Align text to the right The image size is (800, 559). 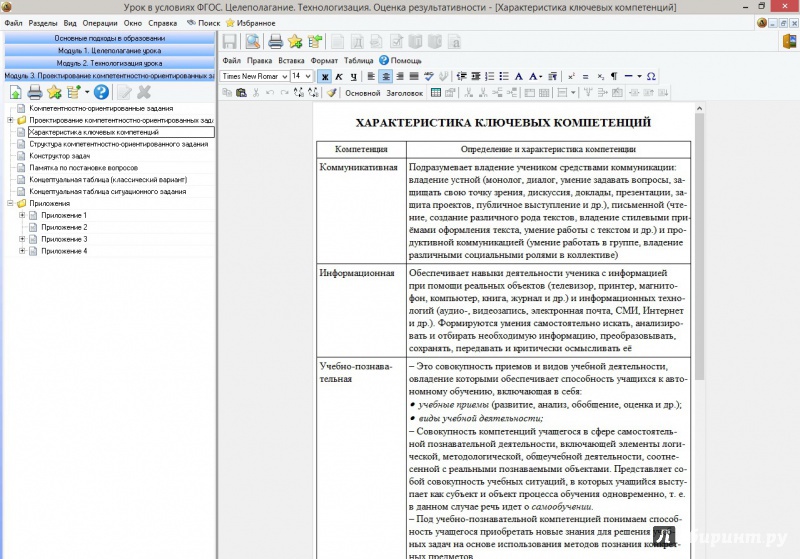point(400,77)
